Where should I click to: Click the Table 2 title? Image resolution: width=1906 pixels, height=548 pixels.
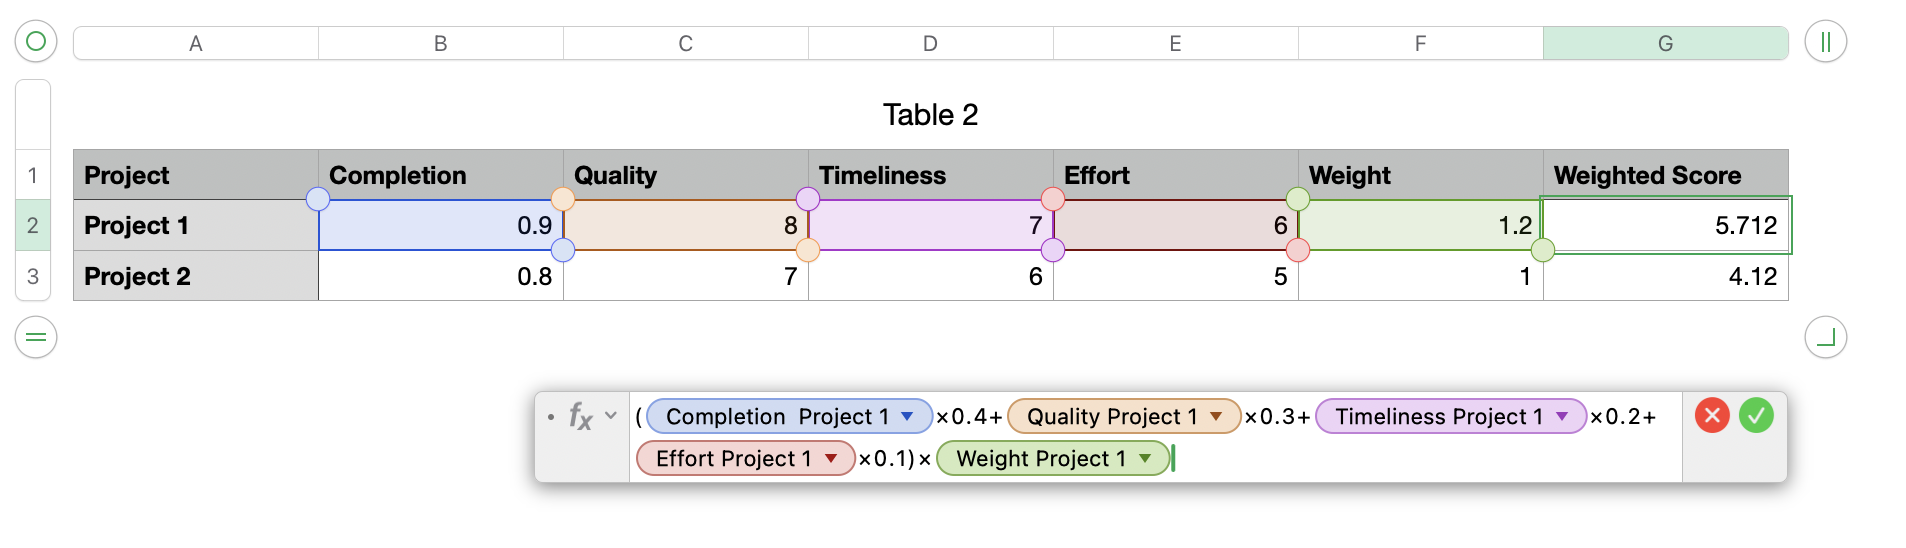click(x=930, y=115)
